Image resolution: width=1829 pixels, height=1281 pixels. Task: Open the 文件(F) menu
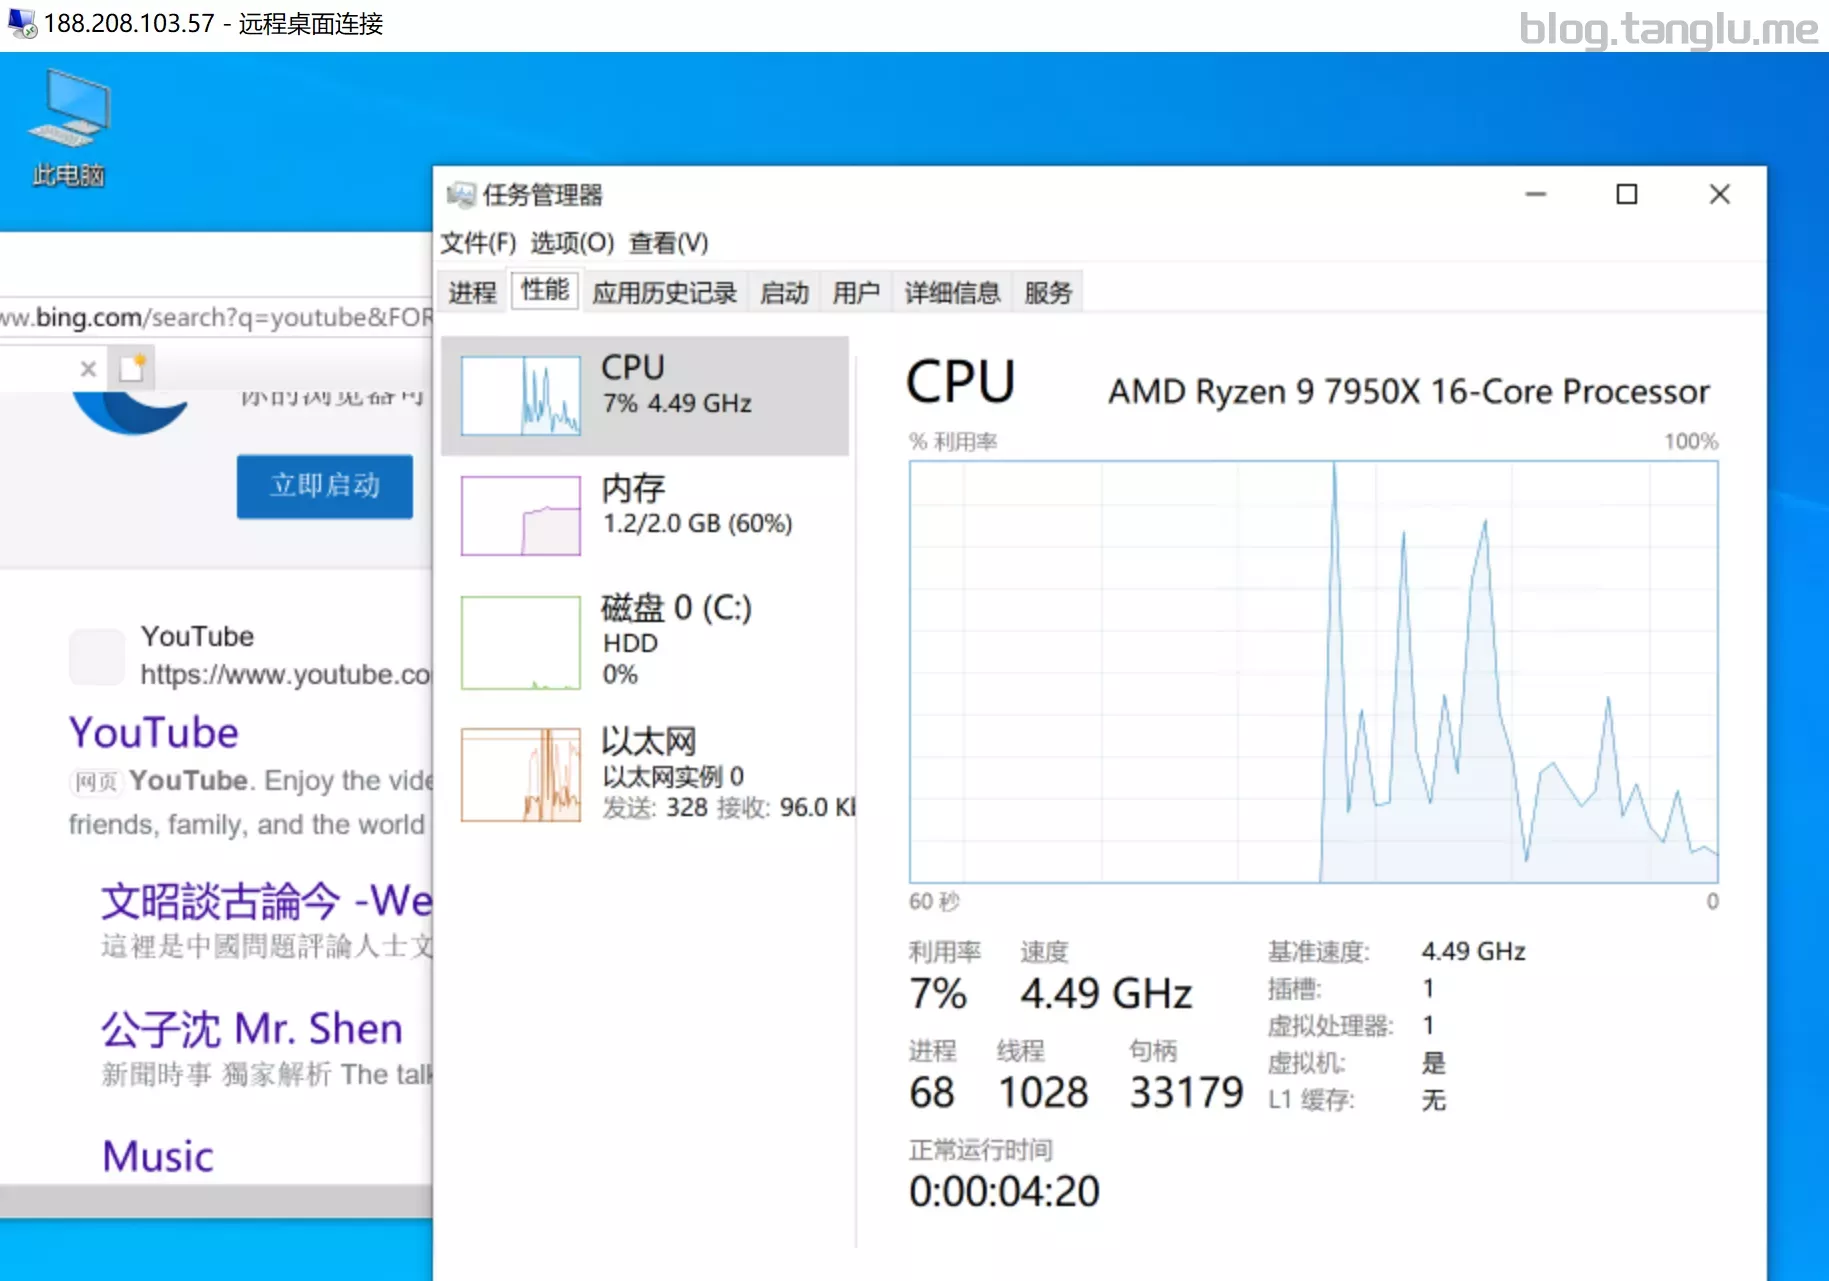coord(478,243)
